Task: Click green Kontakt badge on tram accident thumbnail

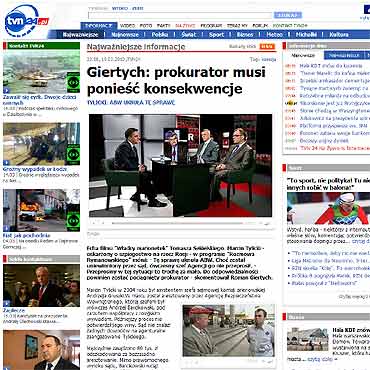Action: pyautogui.click(x=73, y=154)
